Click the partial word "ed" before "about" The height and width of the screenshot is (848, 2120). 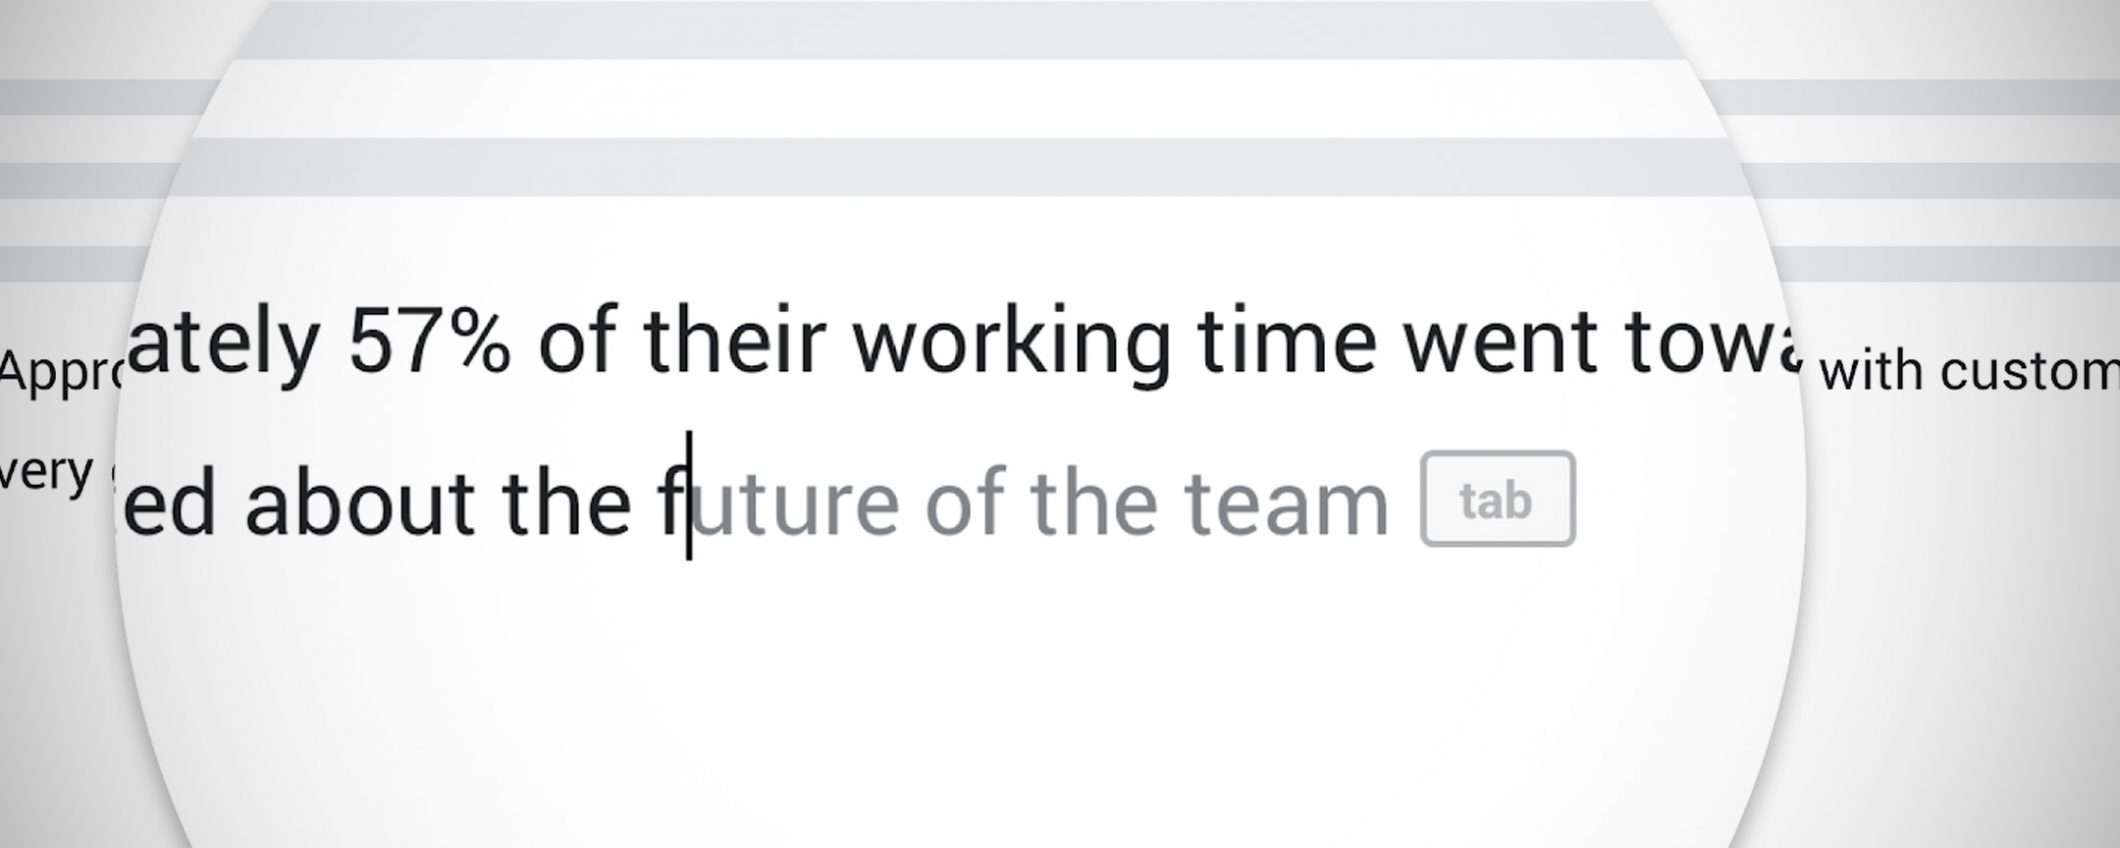pos(170,503)
